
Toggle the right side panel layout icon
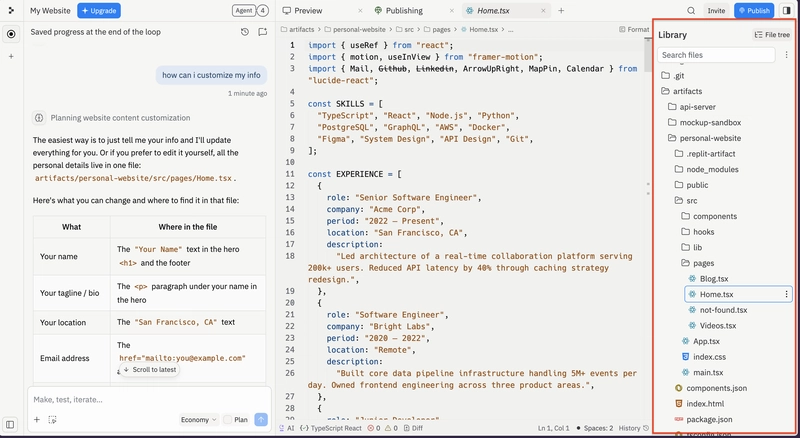(x=787, y=11)
